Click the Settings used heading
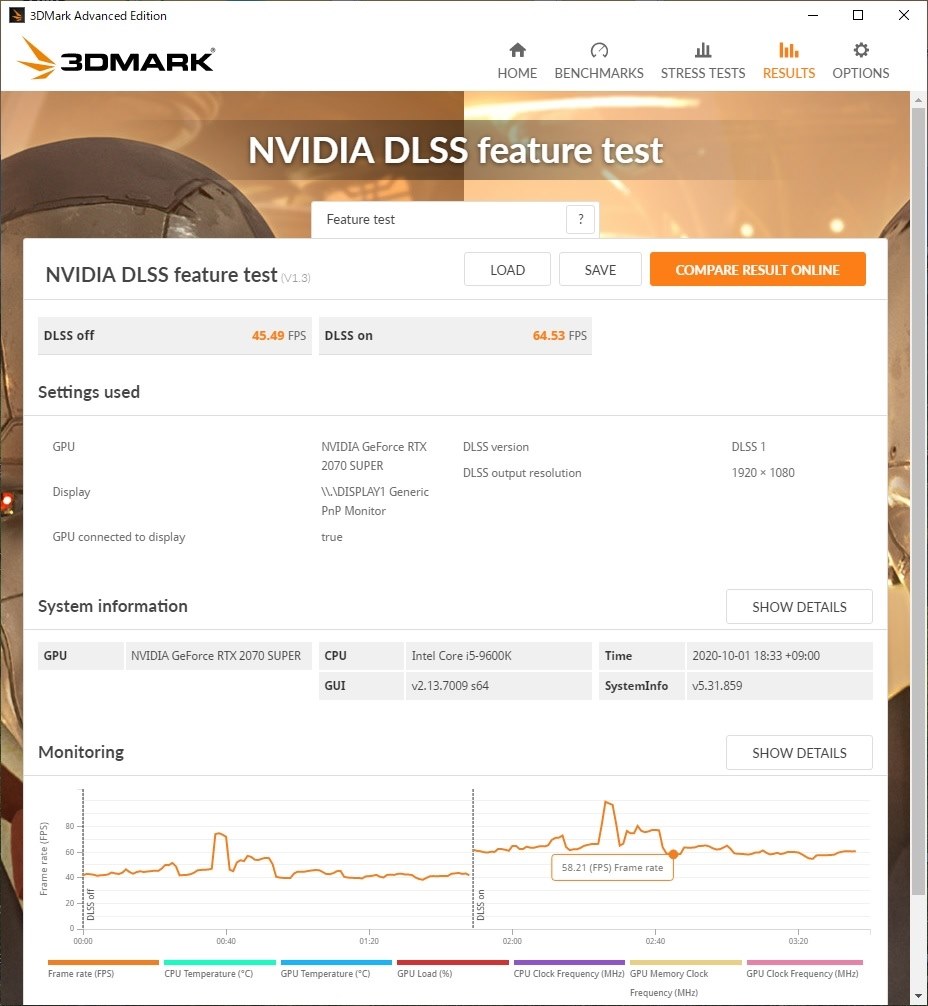This screenshot has width=928, height=1006. click(x=89, y=392)
